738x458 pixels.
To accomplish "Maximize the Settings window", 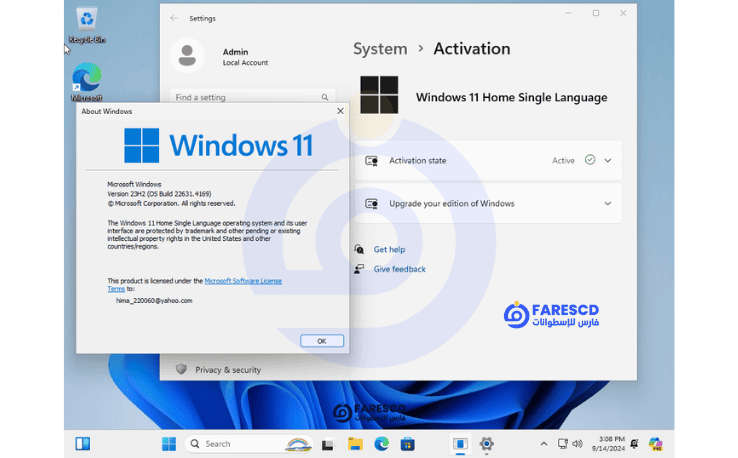I will (596, 13).
